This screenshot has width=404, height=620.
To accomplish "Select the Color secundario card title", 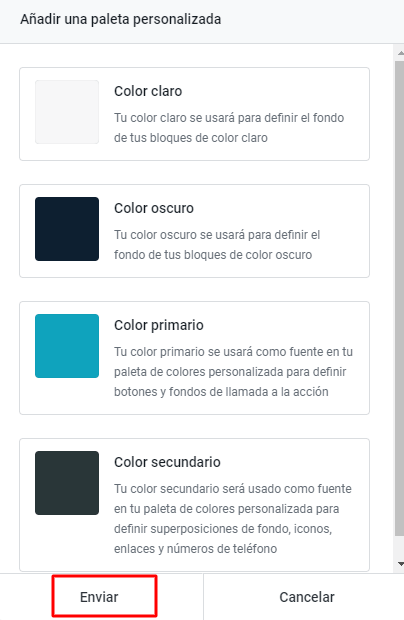I will click(x=167, y=462).
